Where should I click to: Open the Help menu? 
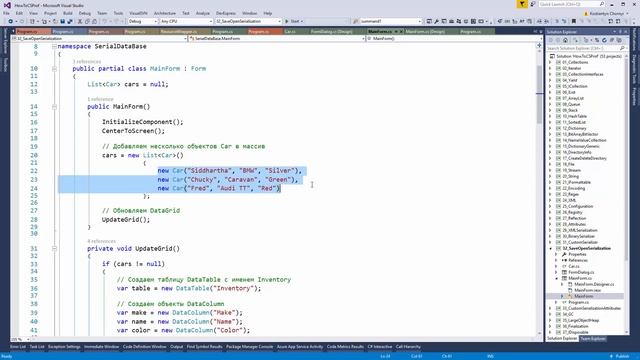click(x=268, y=13)
